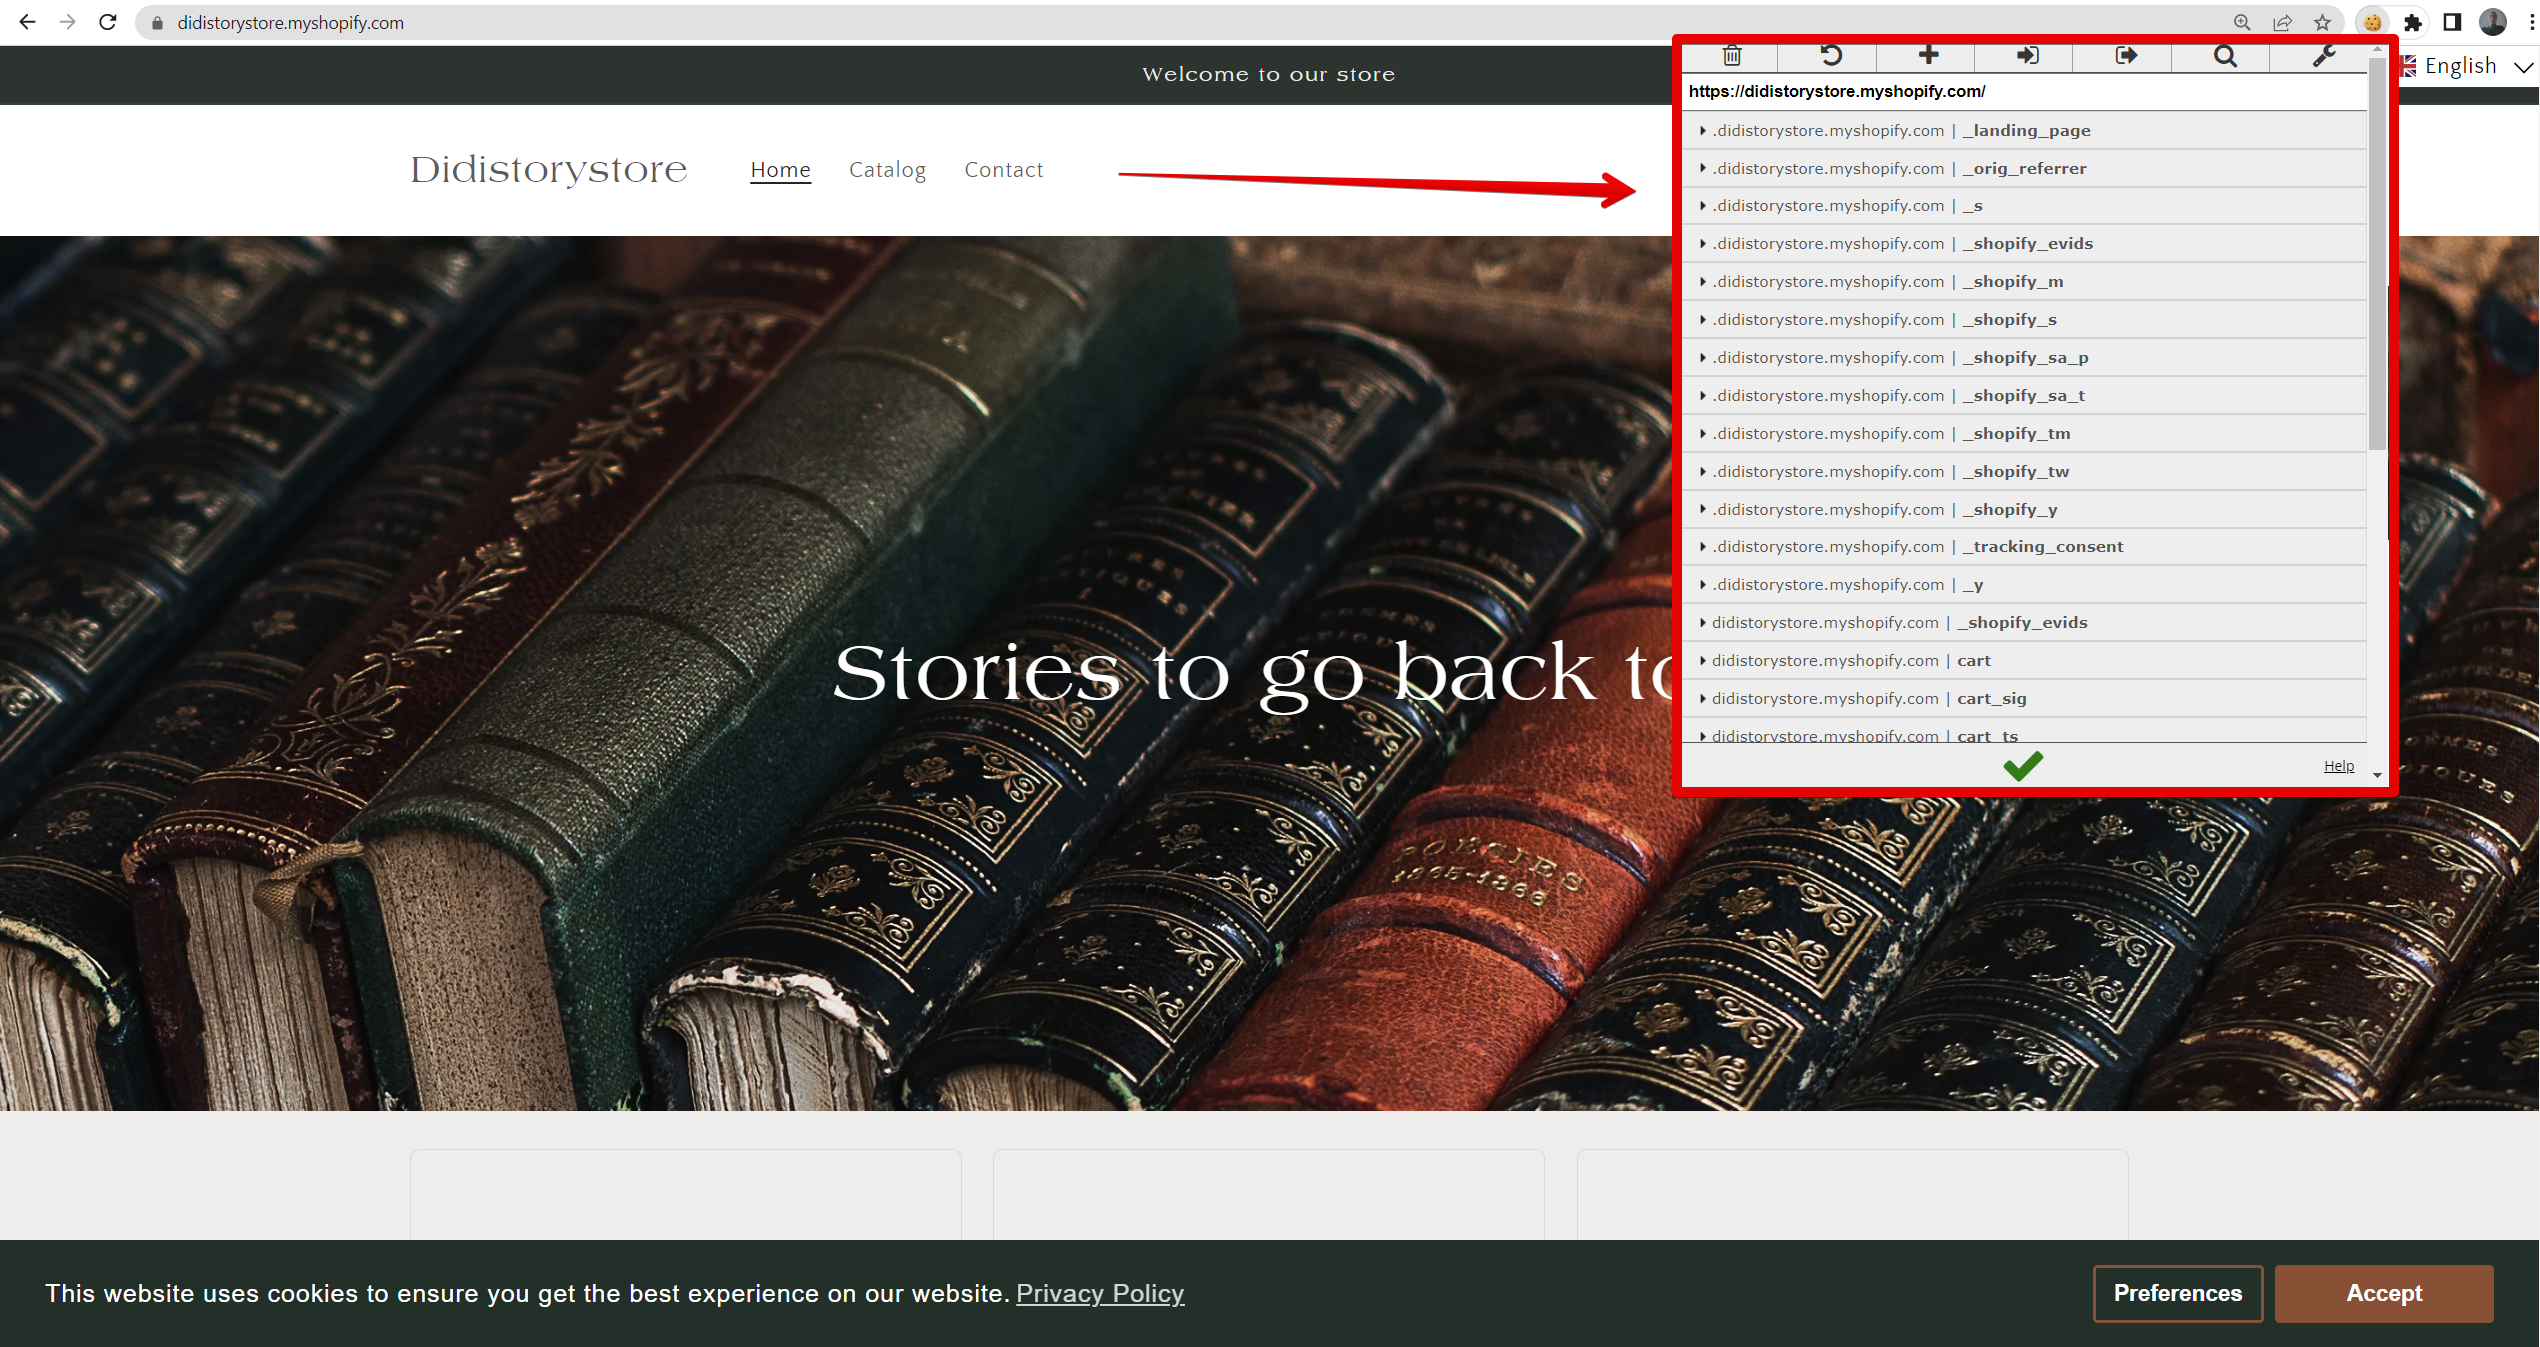The width and height of the screenshot is (2540, 1347).
Task: Click the delete all cookies trash icon
Action: [1732, 56]
